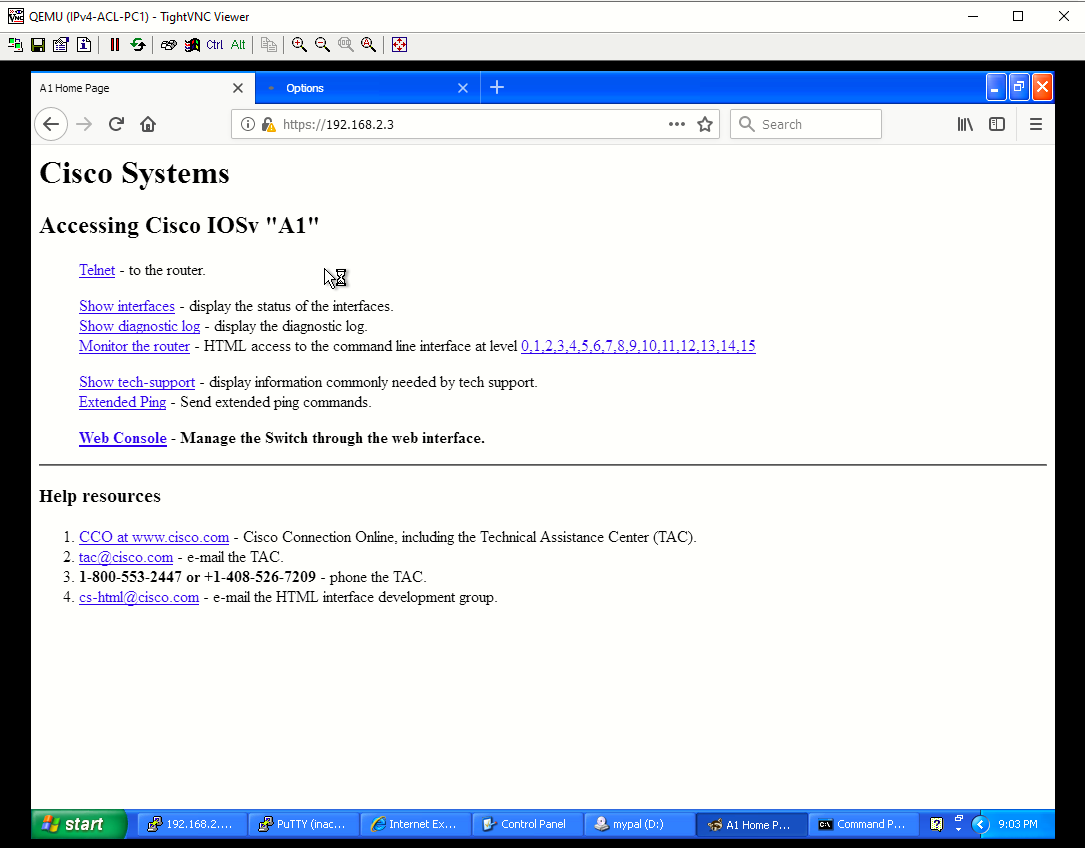Send Ctrl+Alt+Del to the remote machine

coord(168,45)
